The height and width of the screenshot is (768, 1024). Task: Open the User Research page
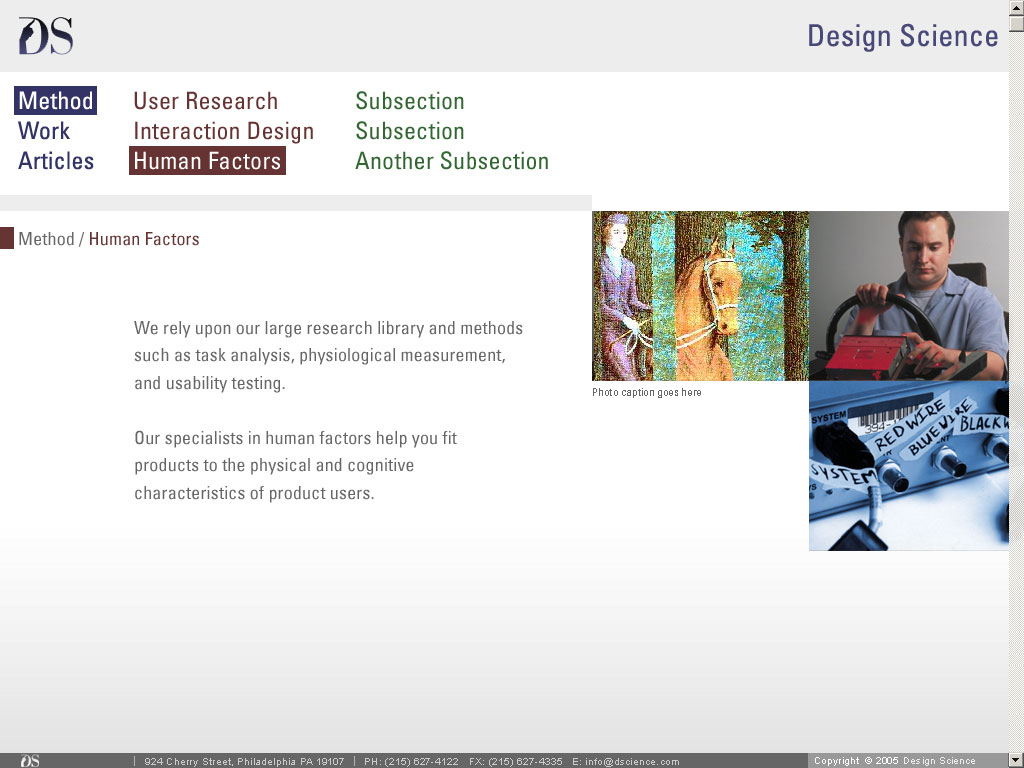[x=205, y=101]
